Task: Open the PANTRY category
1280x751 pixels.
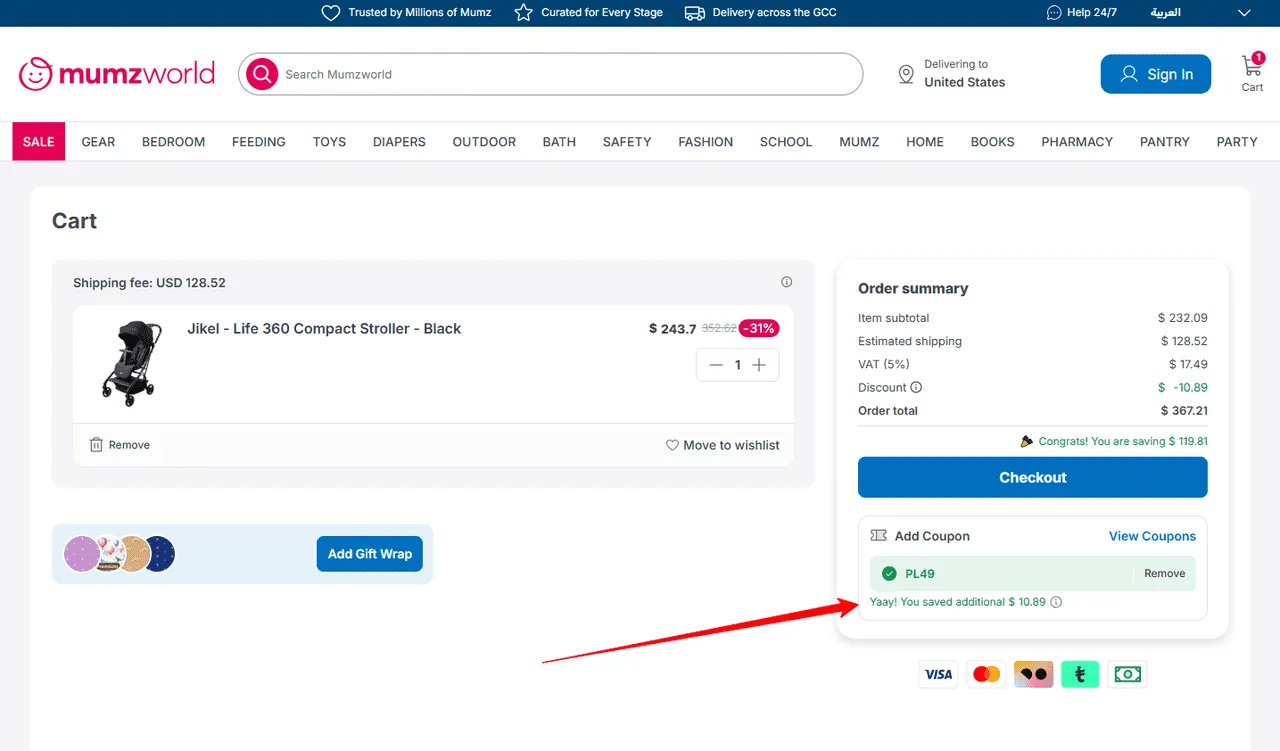Action: tap(1165, 142)
